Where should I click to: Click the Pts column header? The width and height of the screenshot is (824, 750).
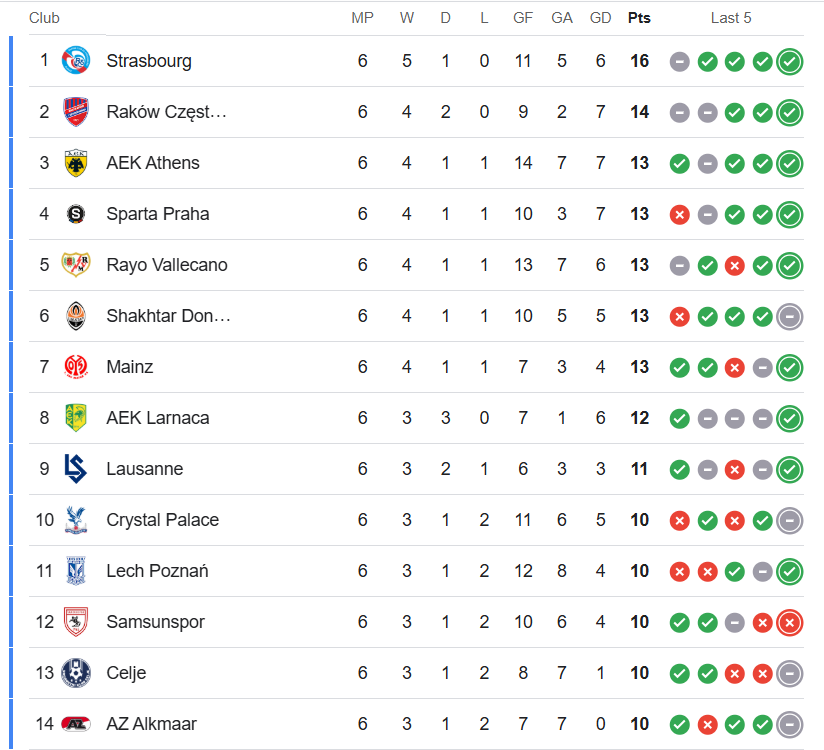[x=639, y=18]
